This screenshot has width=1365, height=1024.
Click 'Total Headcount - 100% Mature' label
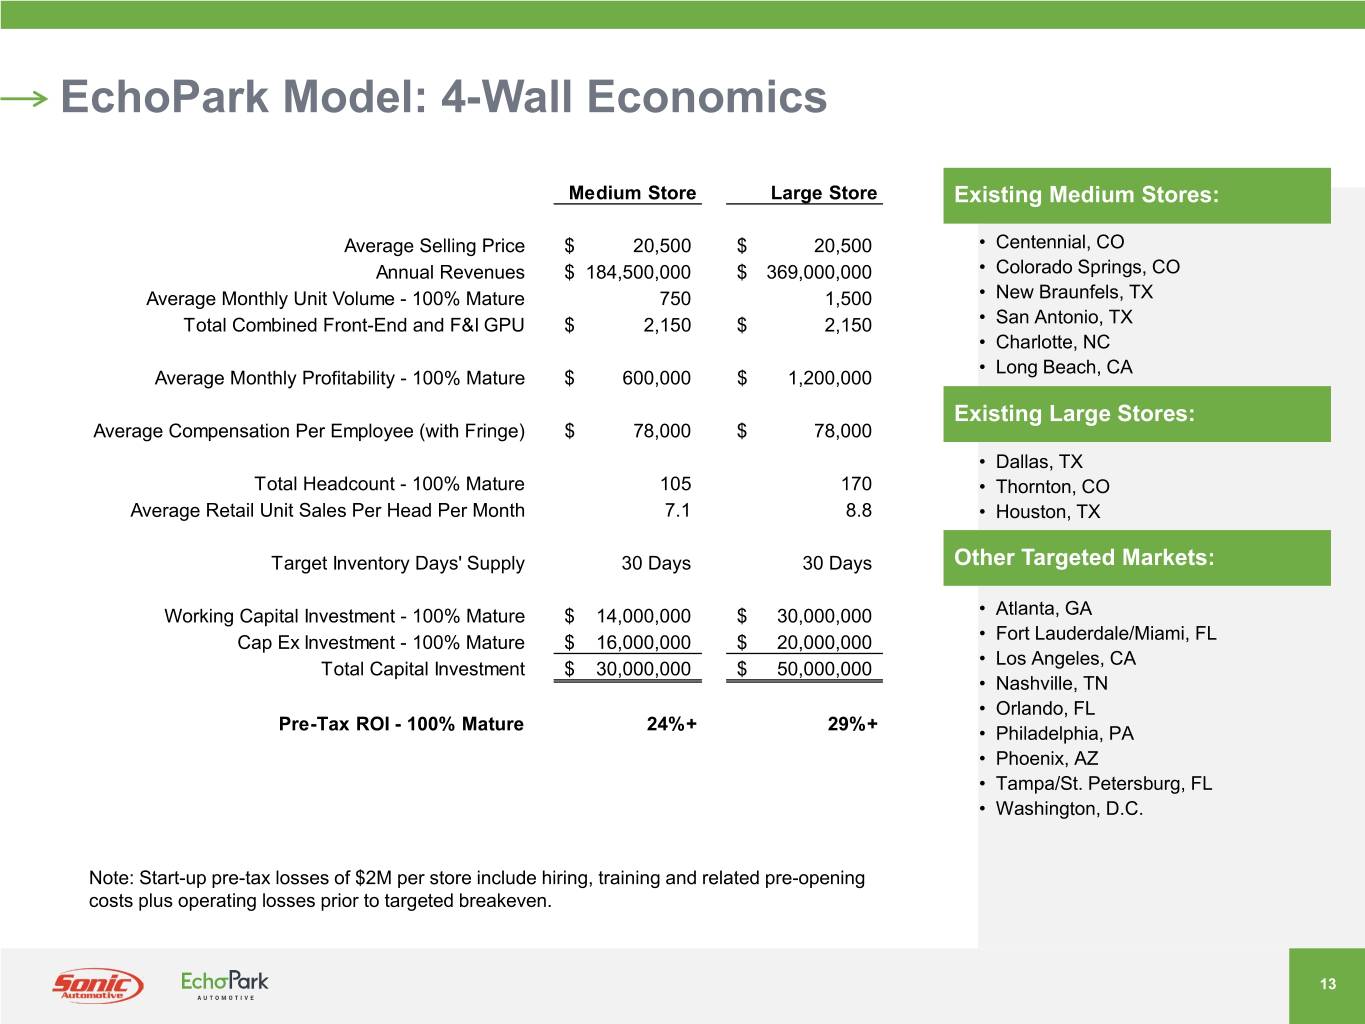(x=389, y=484)
